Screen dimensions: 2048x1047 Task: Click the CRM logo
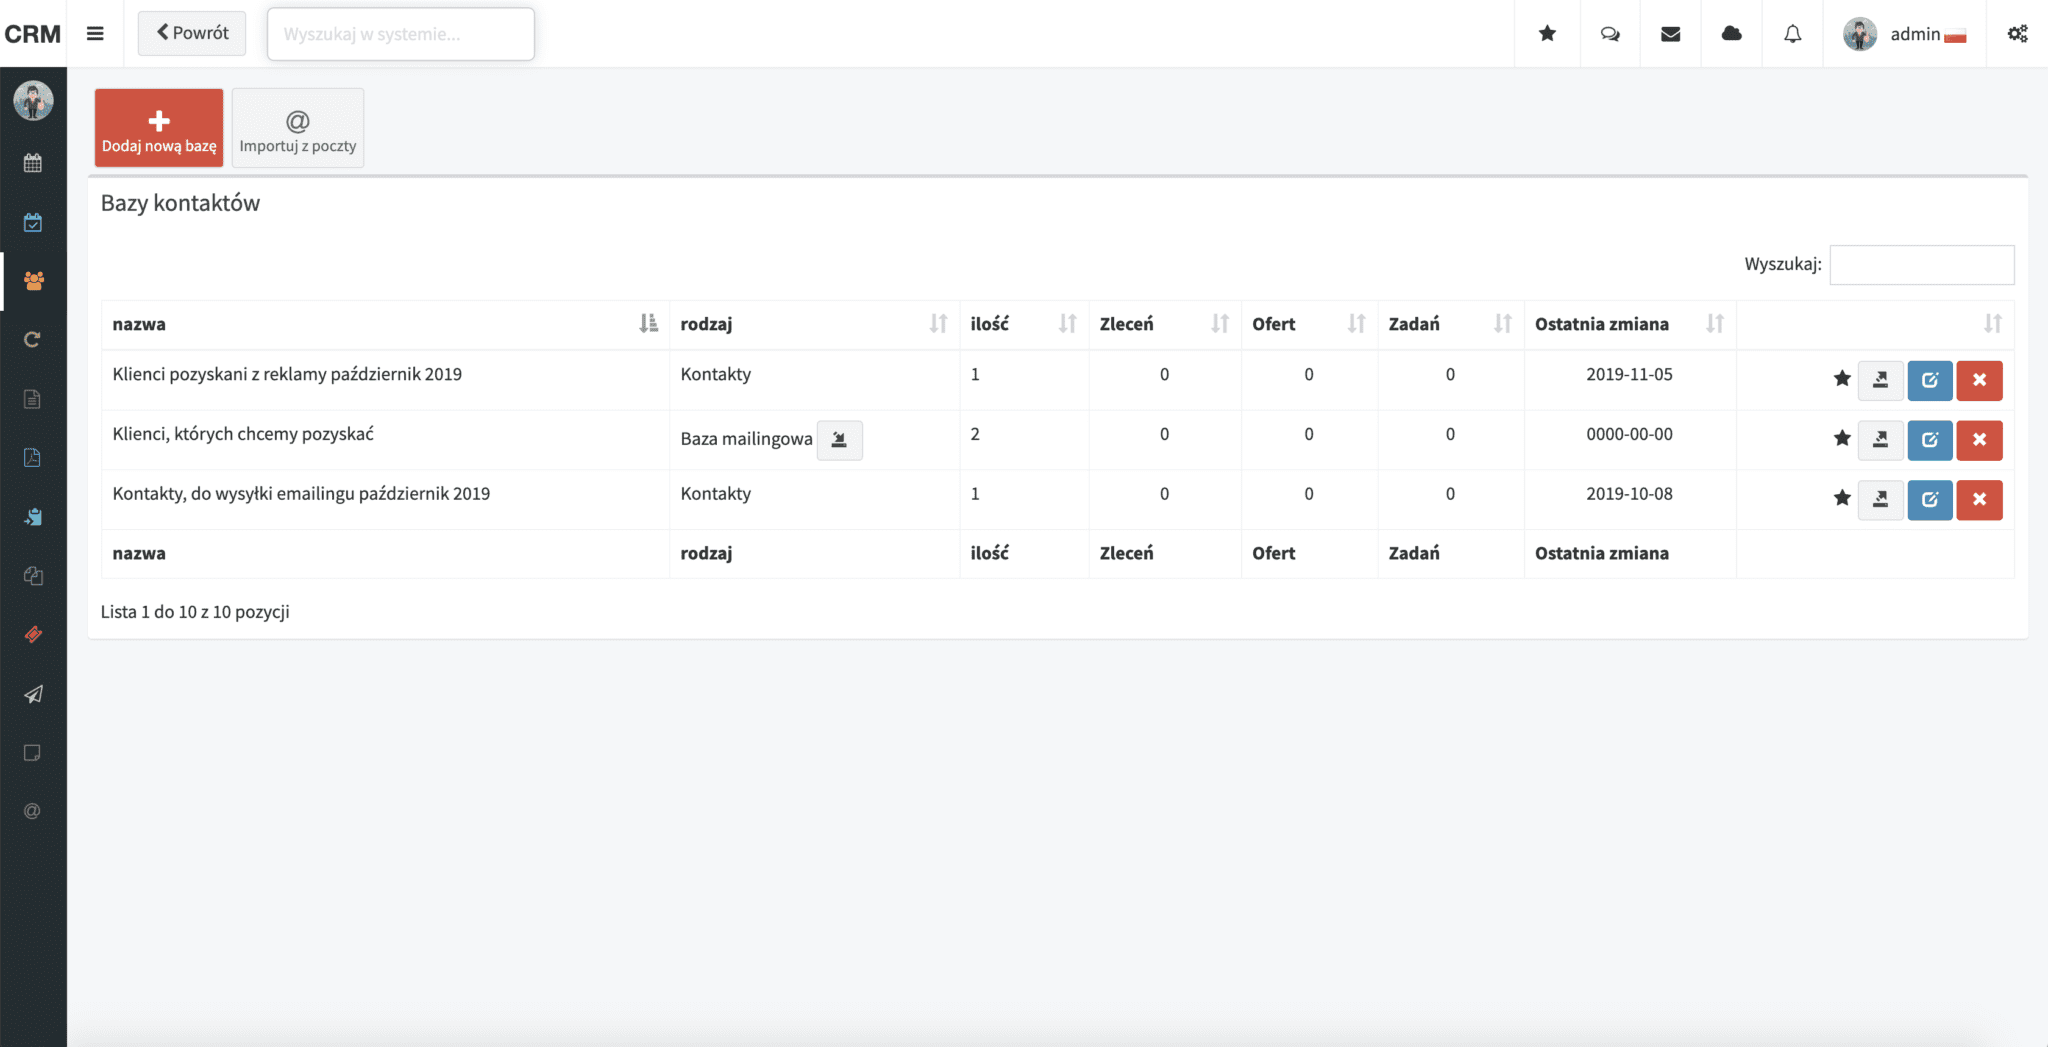pos(33,34)
